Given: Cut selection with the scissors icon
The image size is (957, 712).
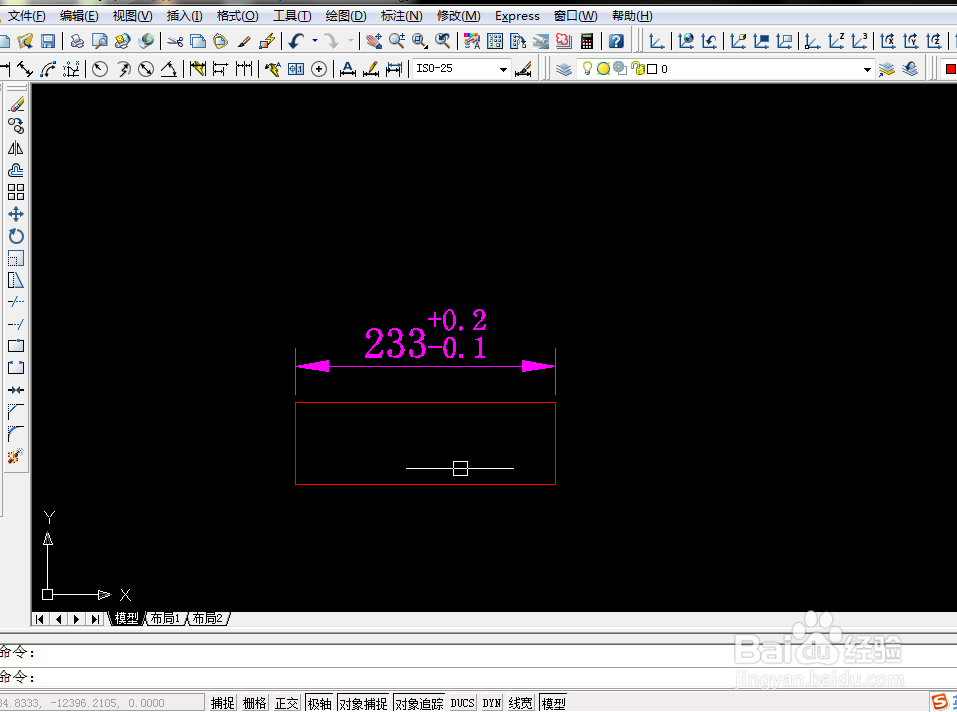Looking at the screenshot, I should coord(175,41).
